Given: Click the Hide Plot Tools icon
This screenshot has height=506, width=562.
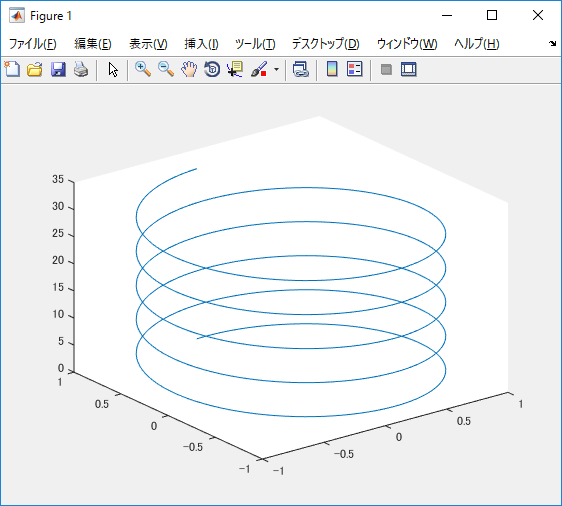Looking at the screenshot, I should [x=386, y=69].
